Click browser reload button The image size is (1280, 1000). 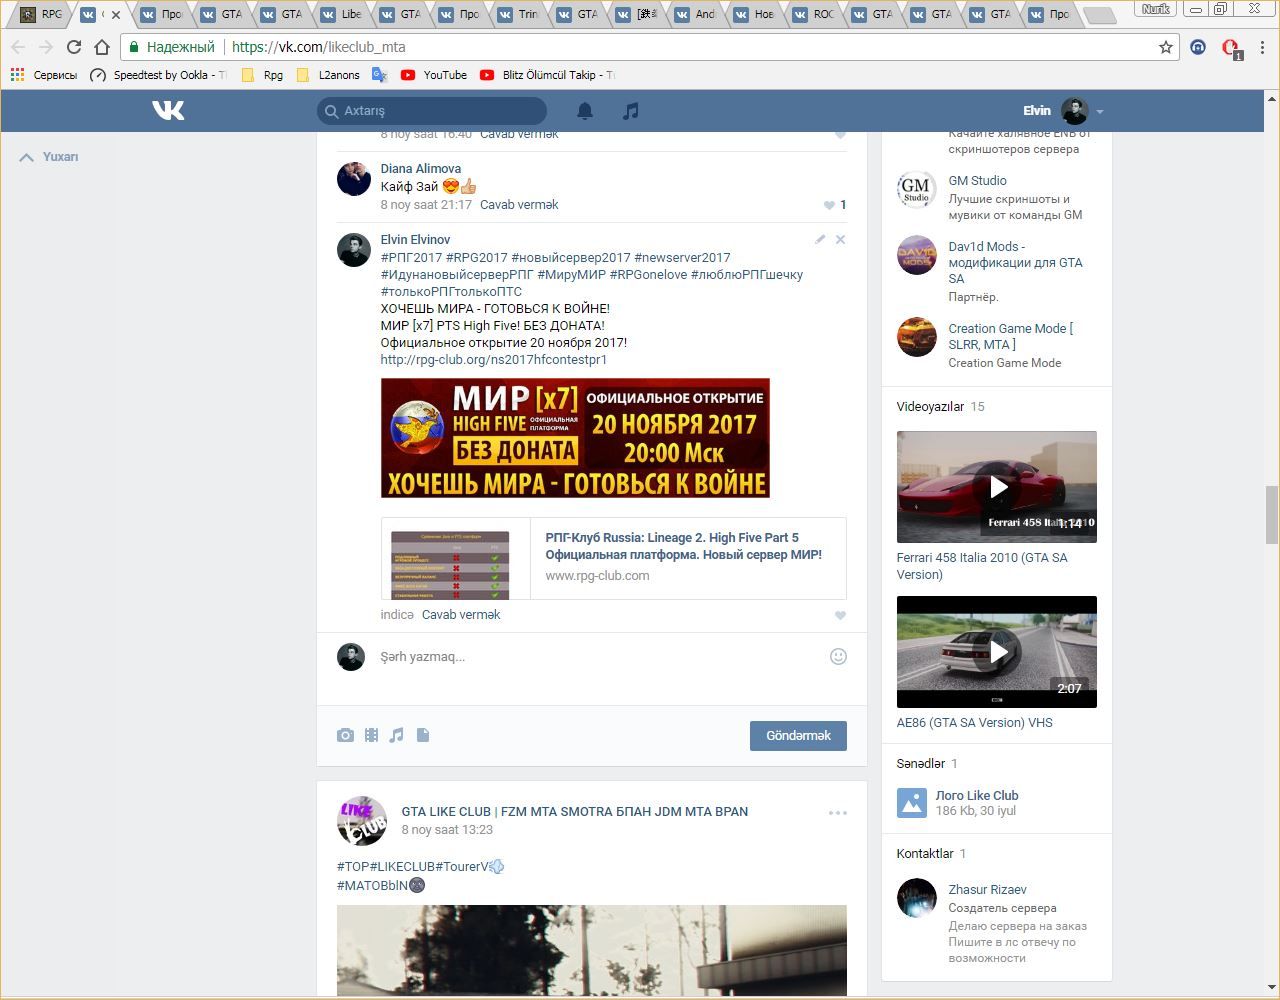[73, 47]
